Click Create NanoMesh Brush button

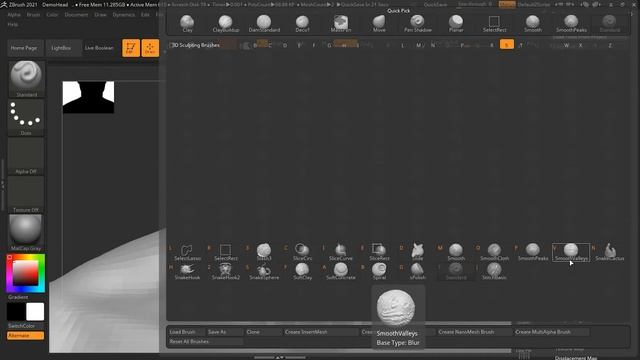point(474,332)
